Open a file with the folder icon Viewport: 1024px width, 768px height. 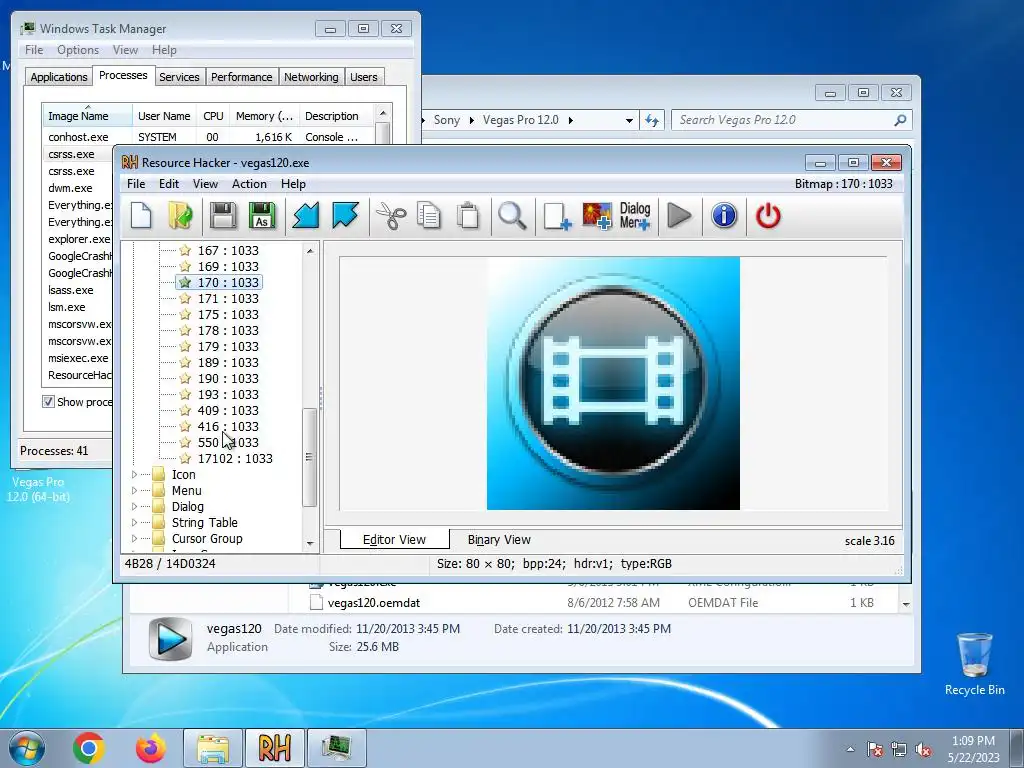point(180,216)
